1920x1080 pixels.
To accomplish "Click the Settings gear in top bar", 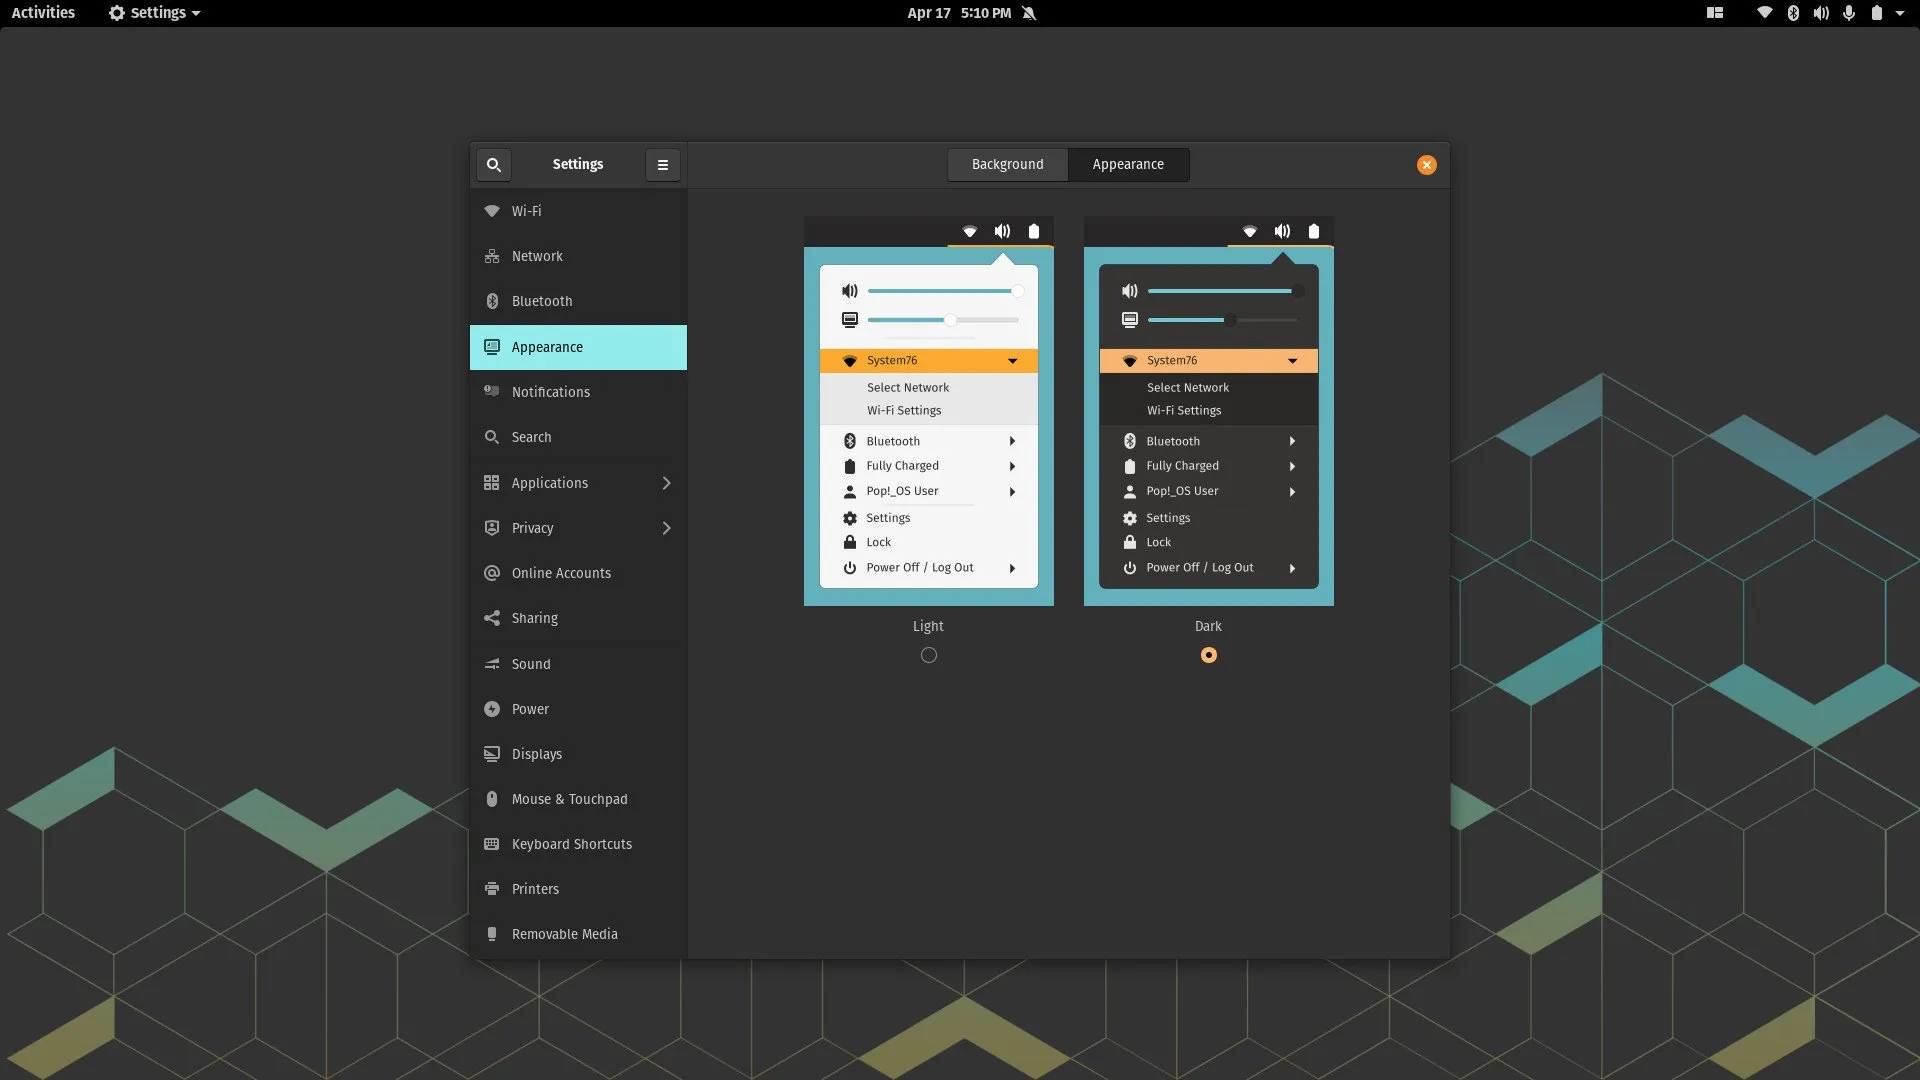I will (117, 13).
